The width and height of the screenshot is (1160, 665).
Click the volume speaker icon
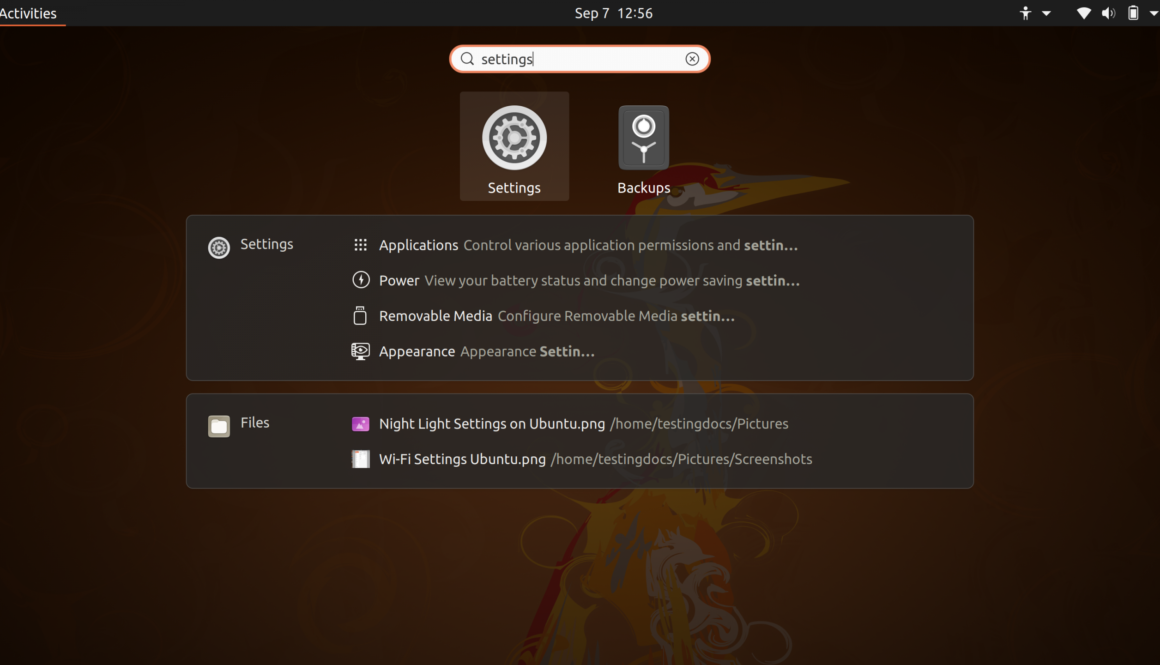point(1108,13)
